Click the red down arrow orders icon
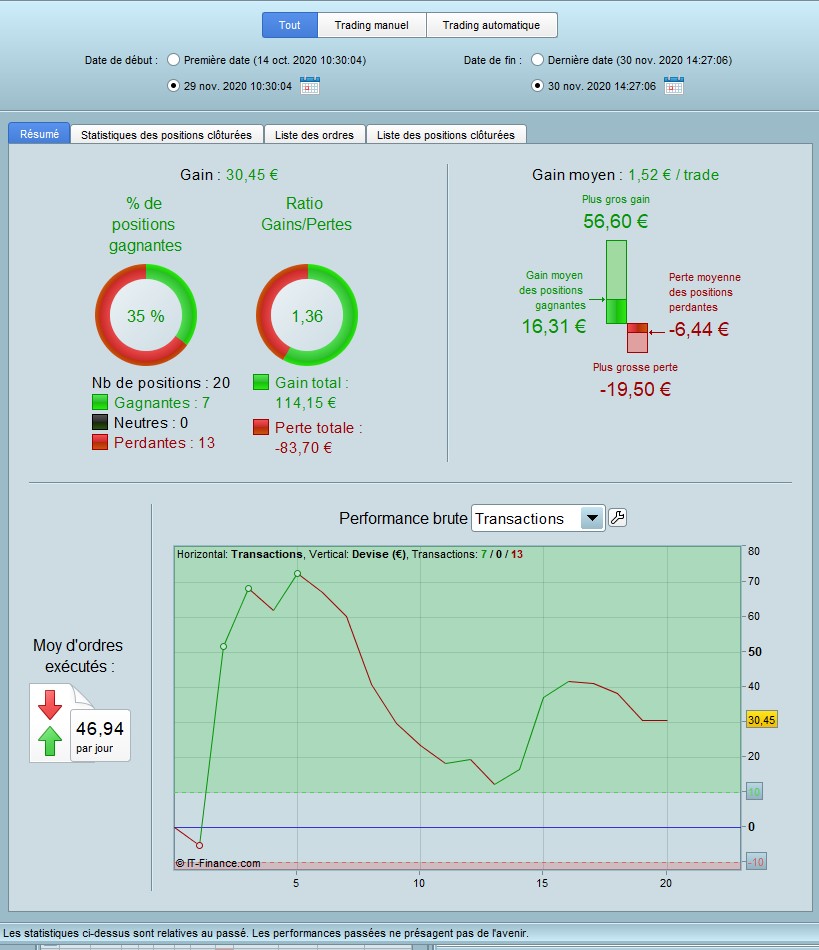The width and height of the screenshot is (819, 950). coord(50,705)
